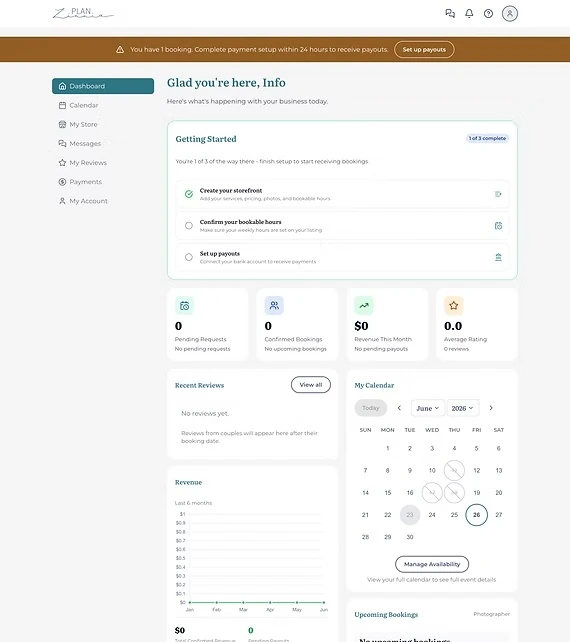Open the chat messages icon in header

click(450, 14)
